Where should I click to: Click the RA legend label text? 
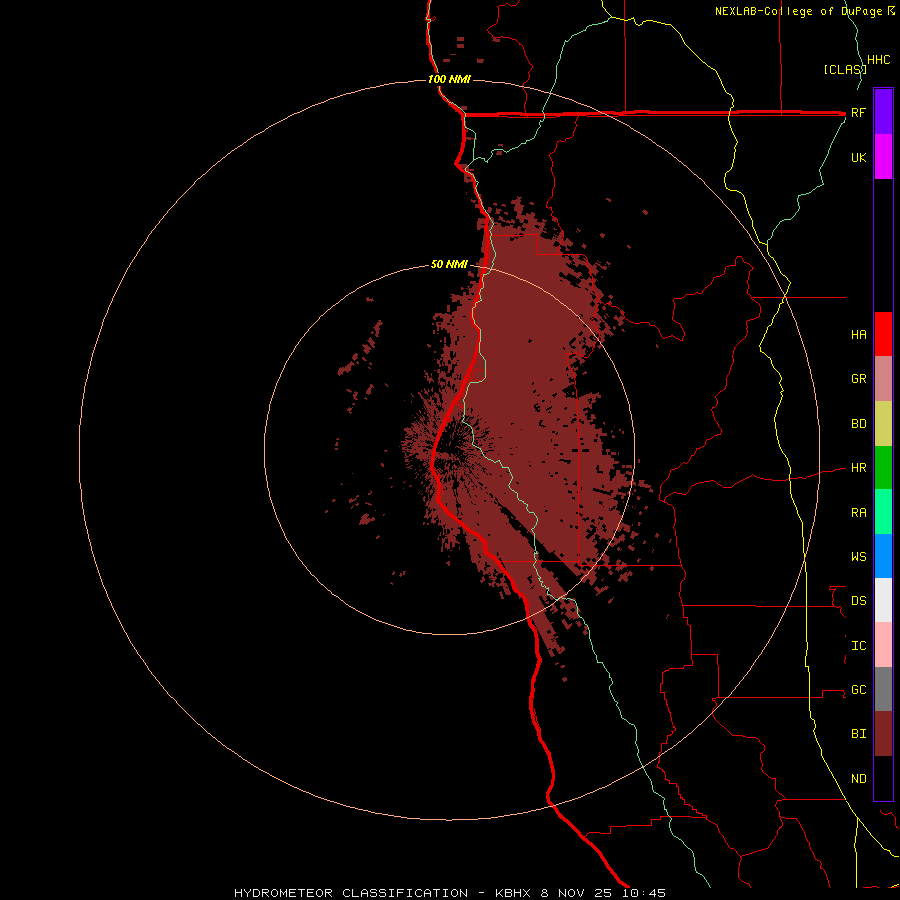point(859,513)
